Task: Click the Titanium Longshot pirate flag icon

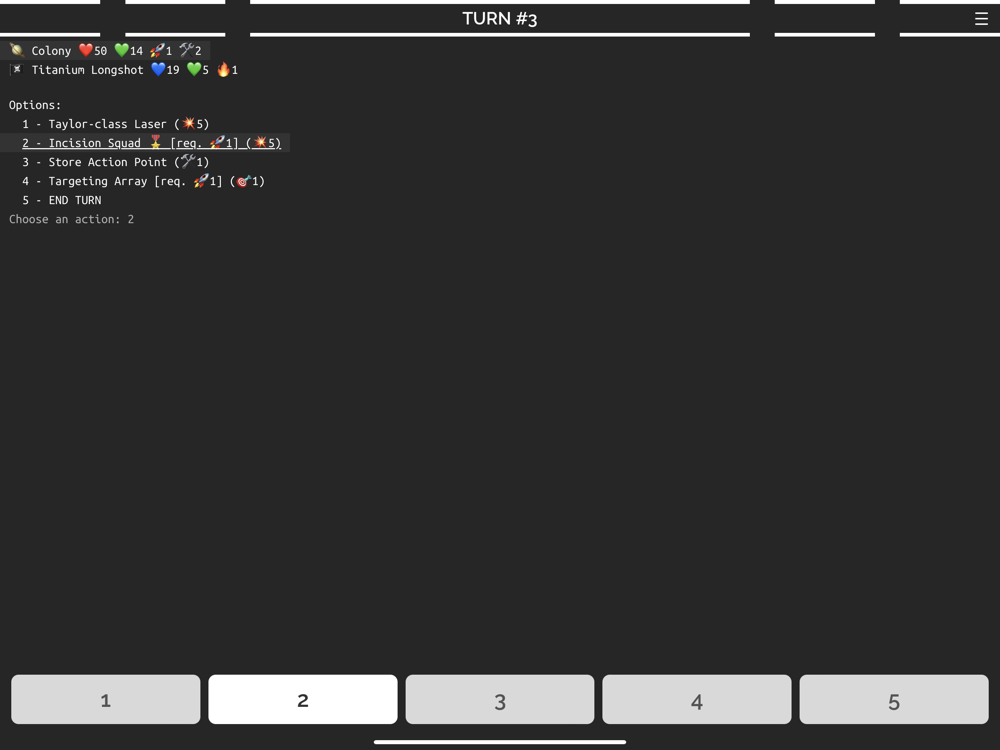Action: click(x=17, y=69)
